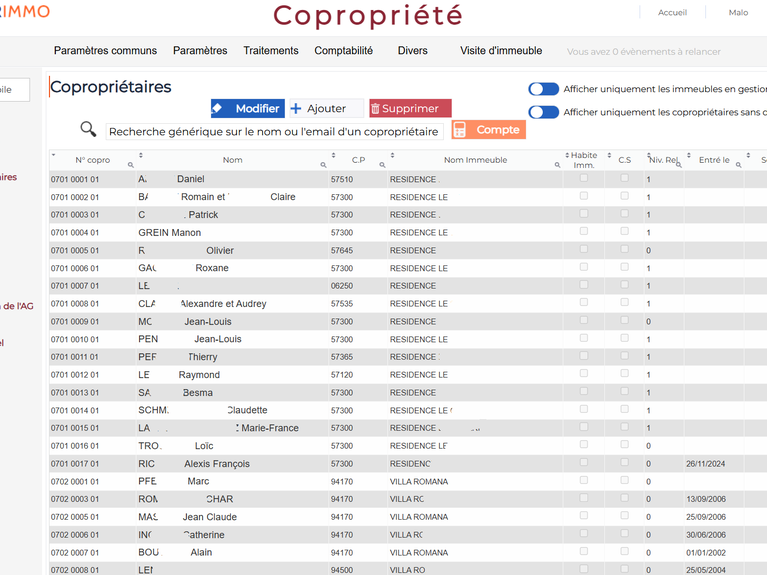Click the Modifier button
This screenshot has width=767, height=575.
click(248, 108)
